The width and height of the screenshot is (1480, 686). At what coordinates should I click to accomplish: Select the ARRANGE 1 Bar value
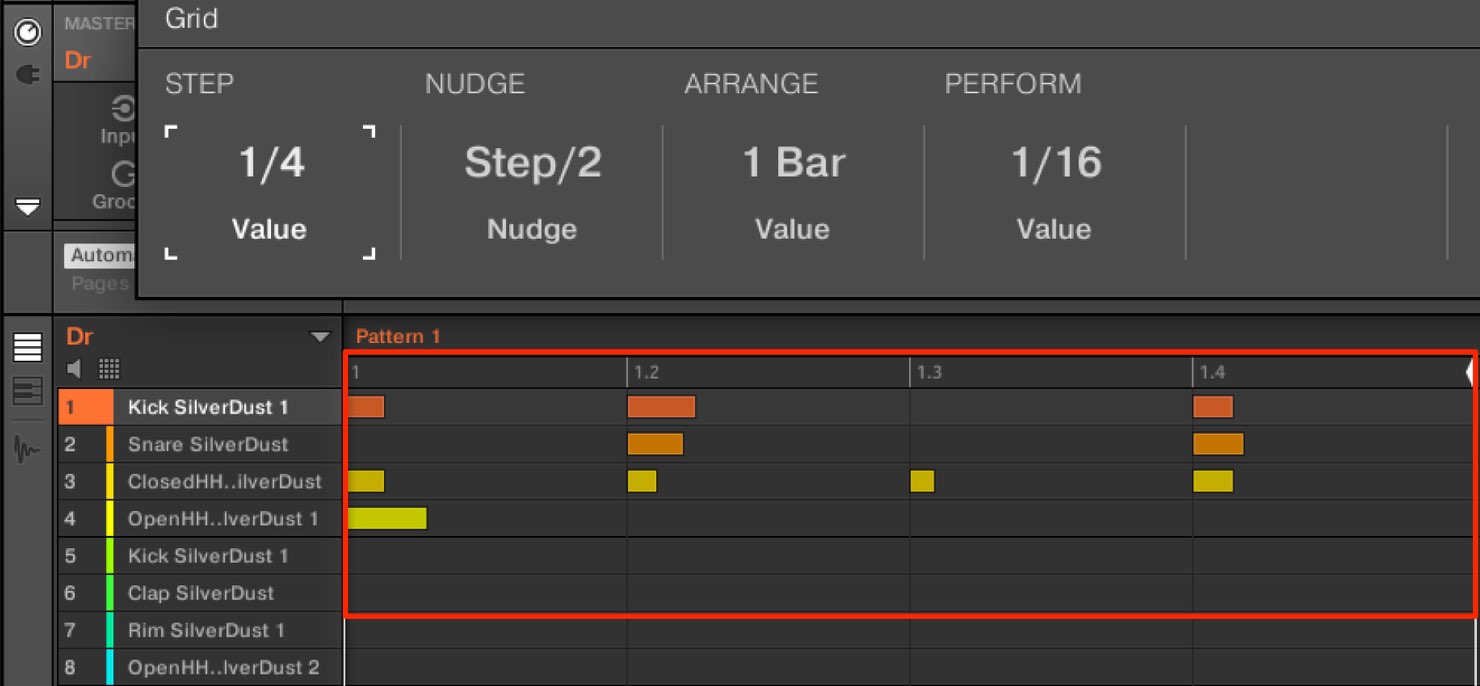[x=793, y=192]
